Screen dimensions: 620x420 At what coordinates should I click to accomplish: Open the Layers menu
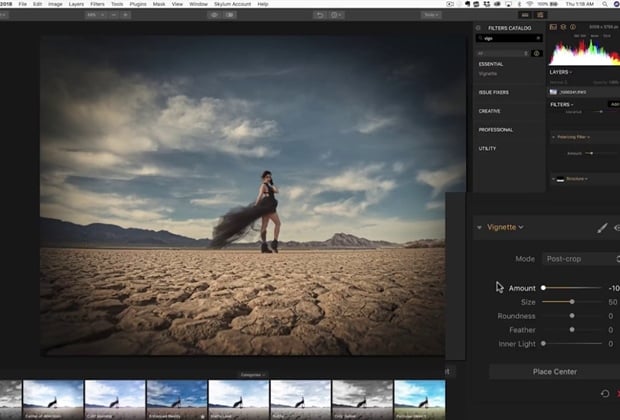[76, 4]
